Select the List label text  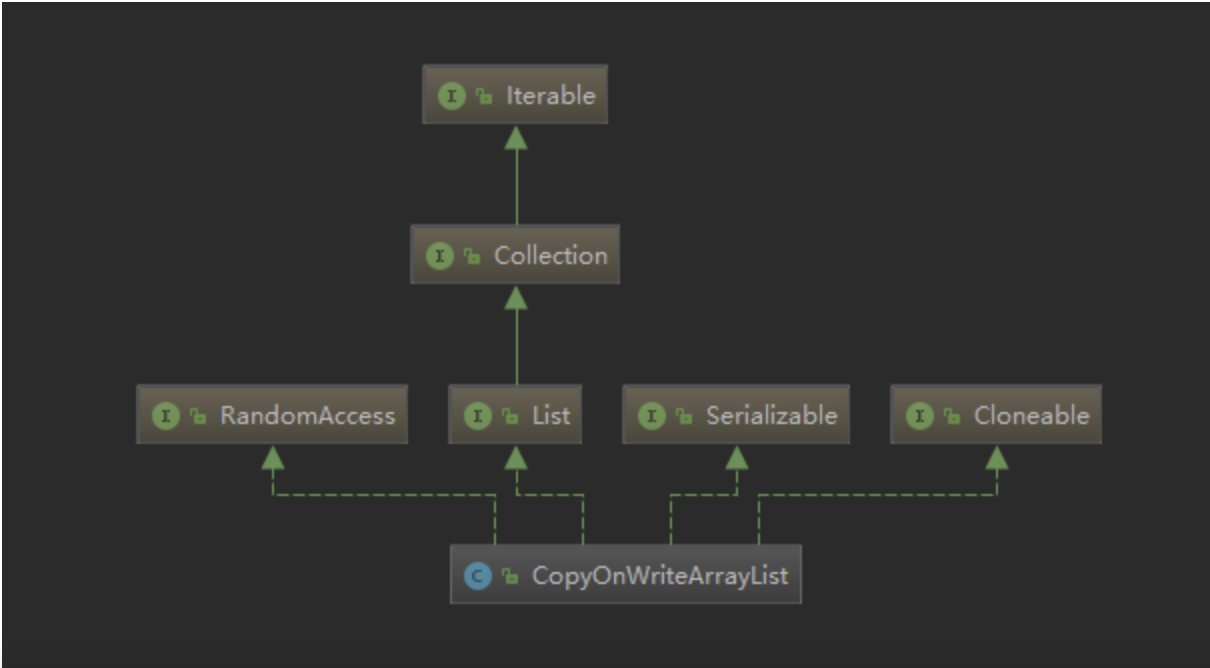[x=550, y=416]
